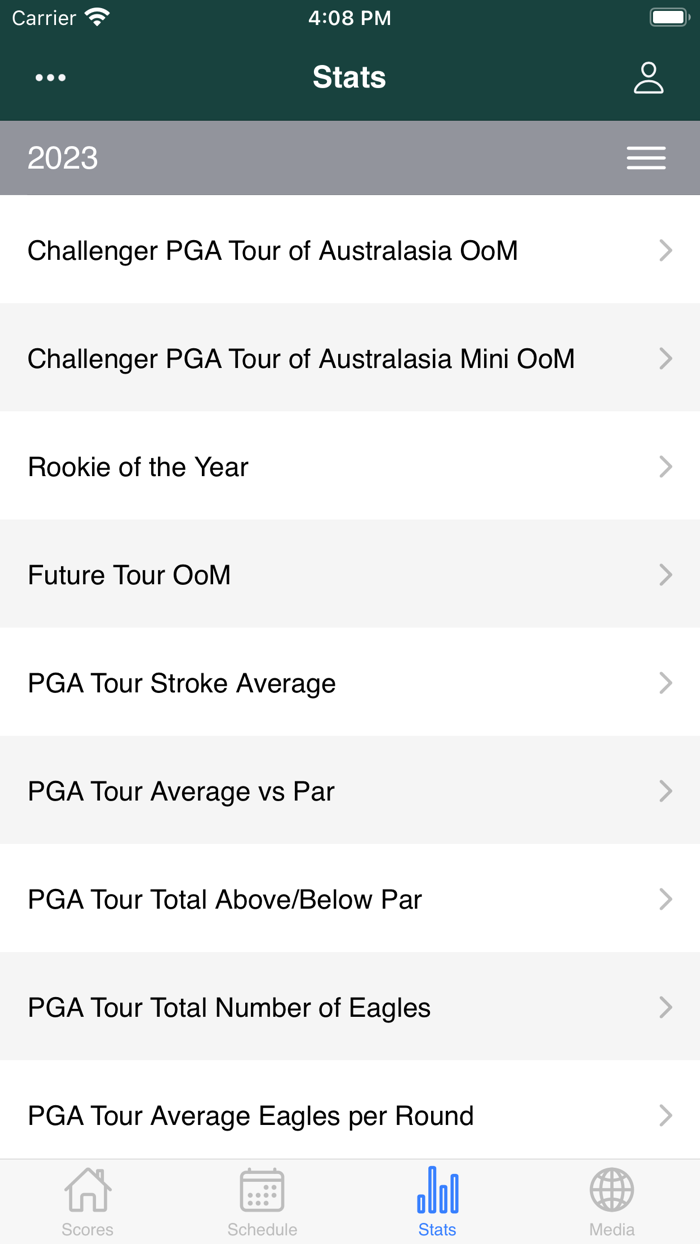Screen dimensions: 700x1244
Task: Switch to the Media tab
Action: [x=612, y=1201]
